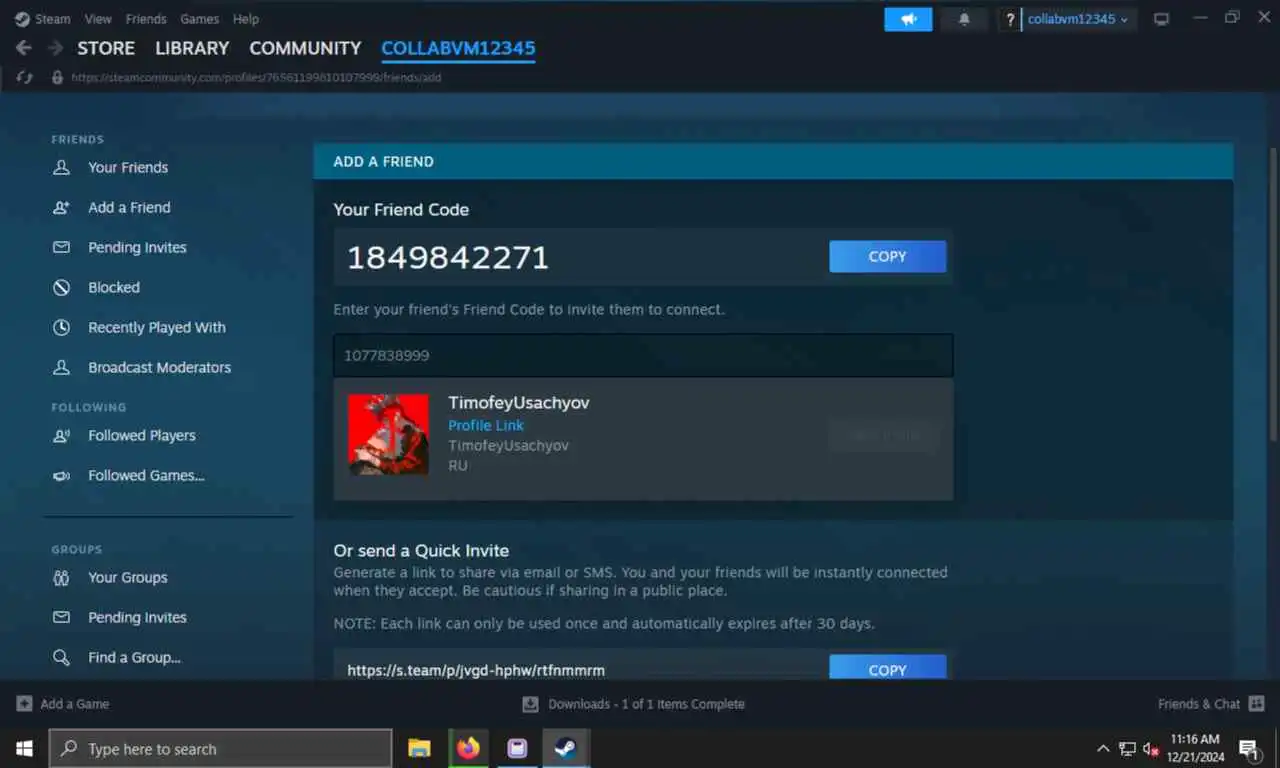Open Find a Group search
This screenshot has width=1280, height=768.
click(x=134, y=657)
